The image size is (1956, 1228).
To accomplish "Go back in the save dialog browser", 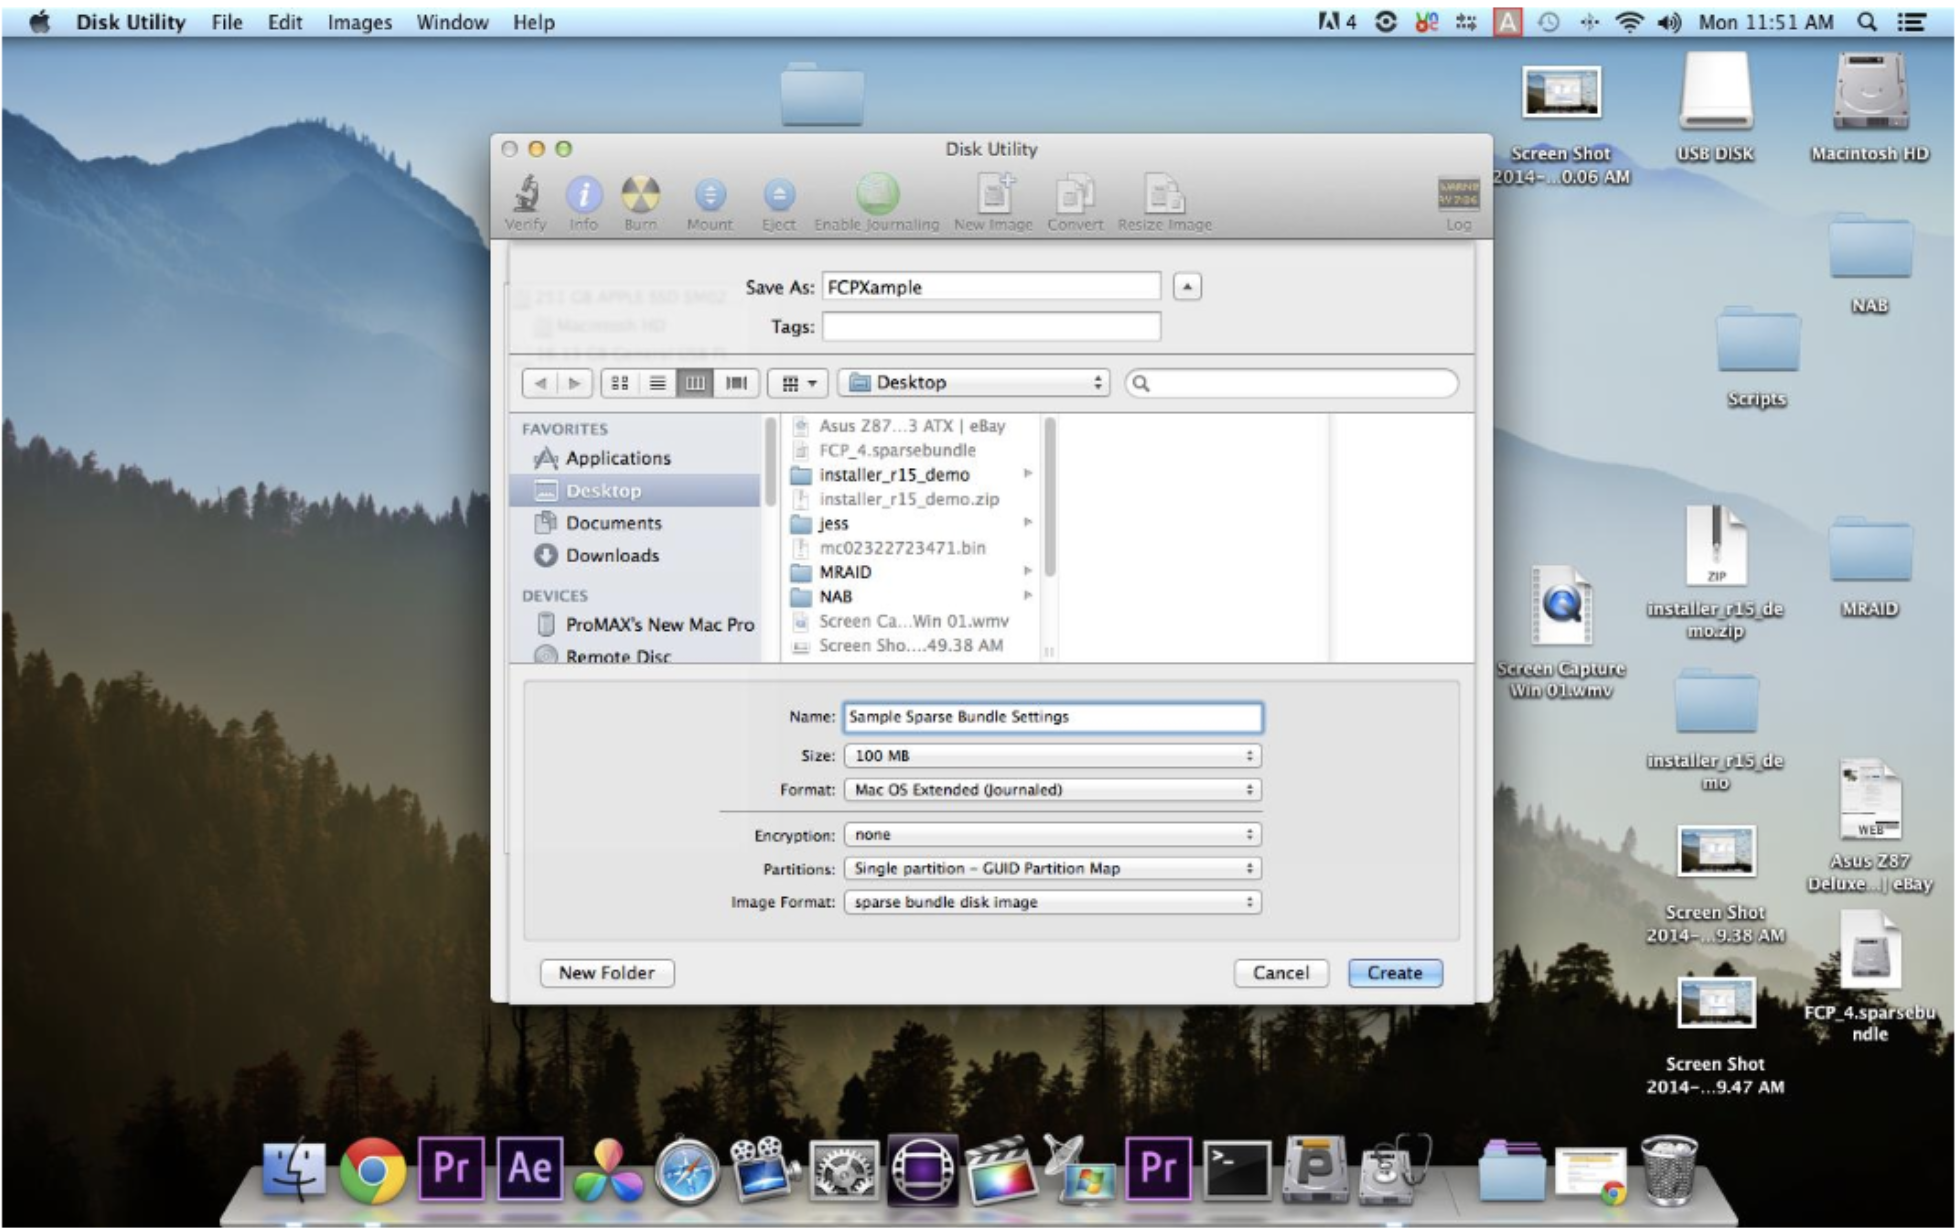I will pyautogui.click(x=540, y=383).
